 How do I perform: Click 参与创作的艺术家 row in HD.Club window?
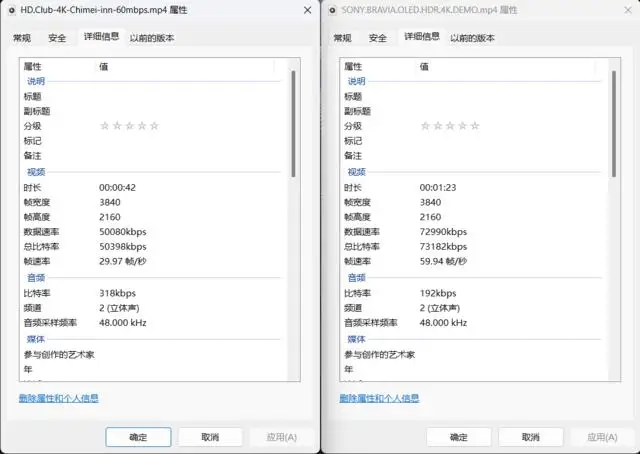tap(151, 355)
